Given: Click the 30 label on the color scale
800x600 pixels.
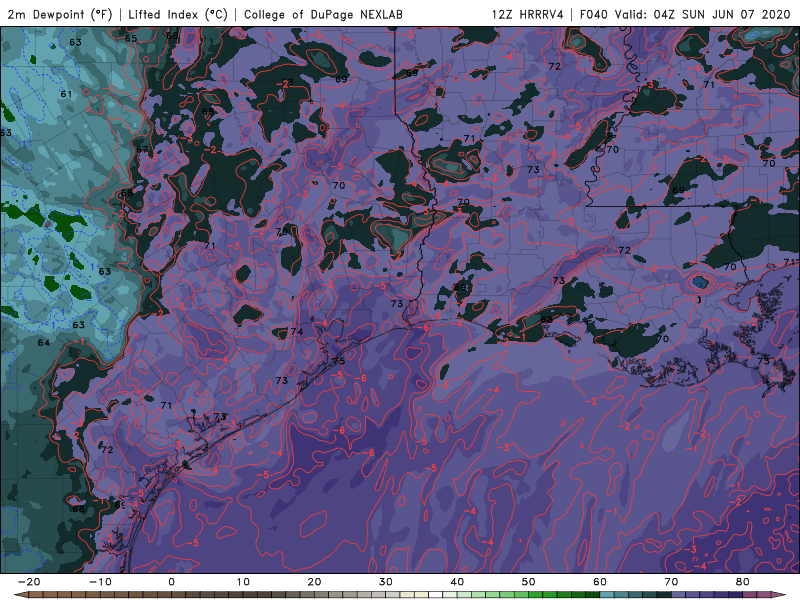Looking at the screenshot, I should click(386, 582).
